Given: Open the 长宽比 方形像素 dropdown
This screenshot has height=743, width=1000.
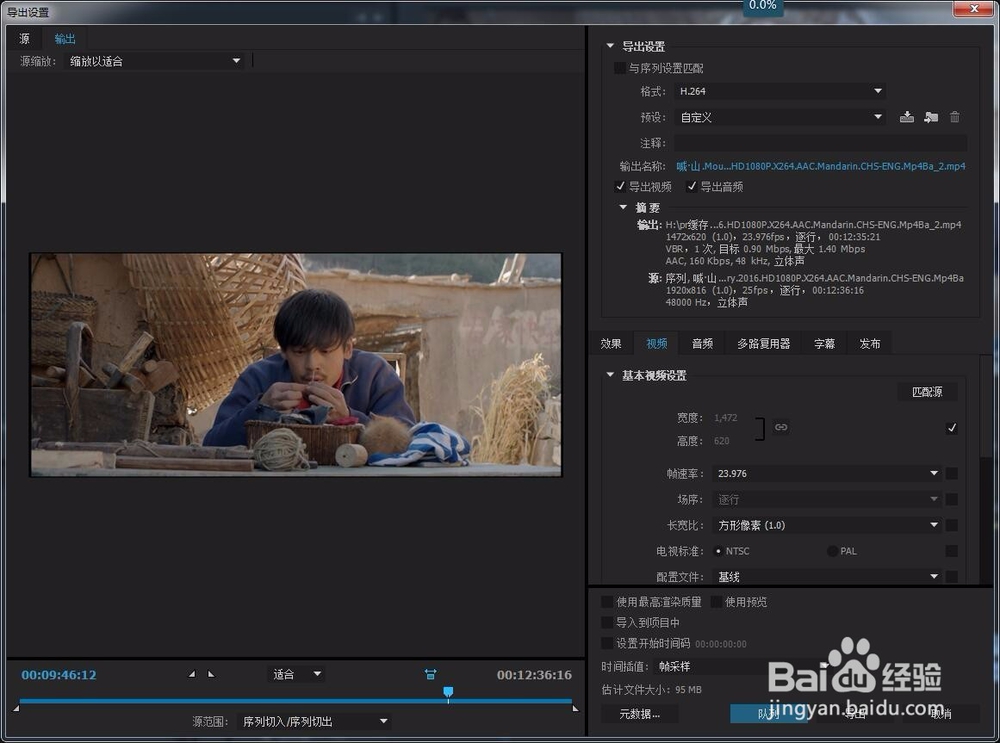Looking at the screenshot, I should (x=827, y=525).
